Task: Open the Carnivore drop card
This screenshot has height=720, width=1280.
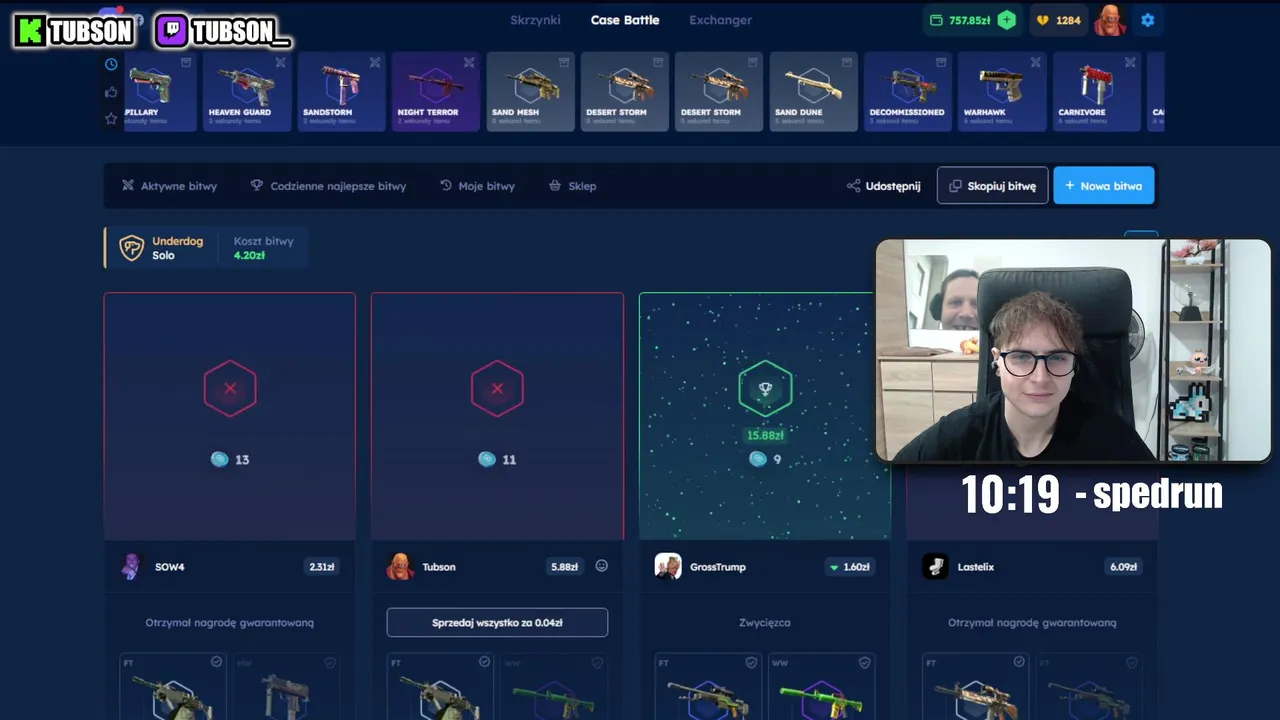Action: 1096,92
